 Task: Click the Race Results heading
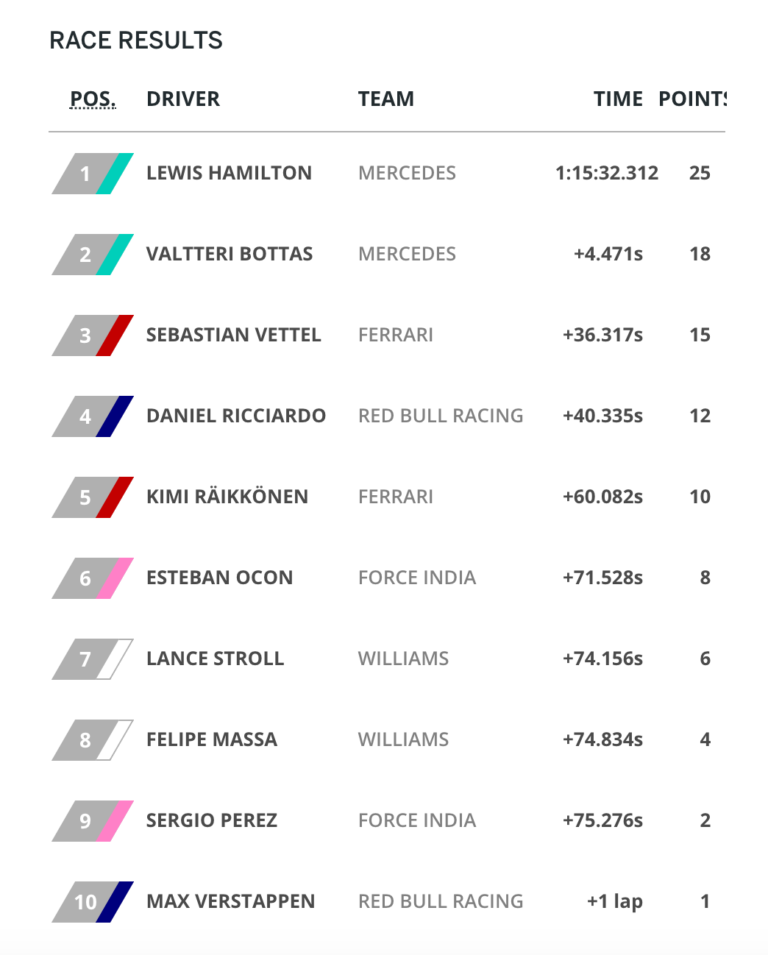(136, 40)
